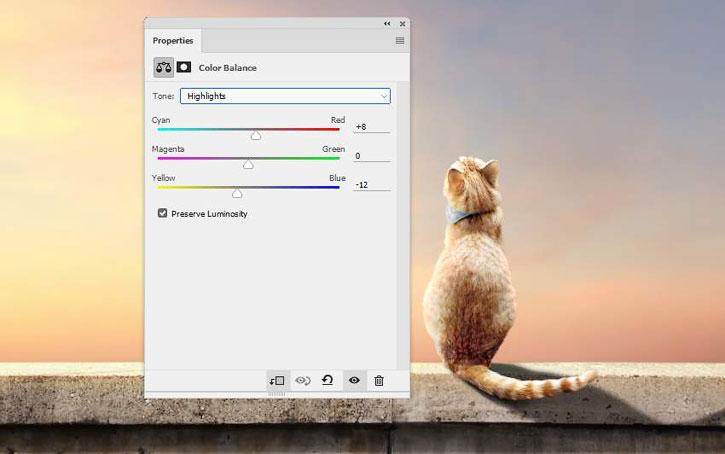This screenshot has height=454, width=725.
Task: Select the layer mask icon
Action: click(x=184, y=67)
